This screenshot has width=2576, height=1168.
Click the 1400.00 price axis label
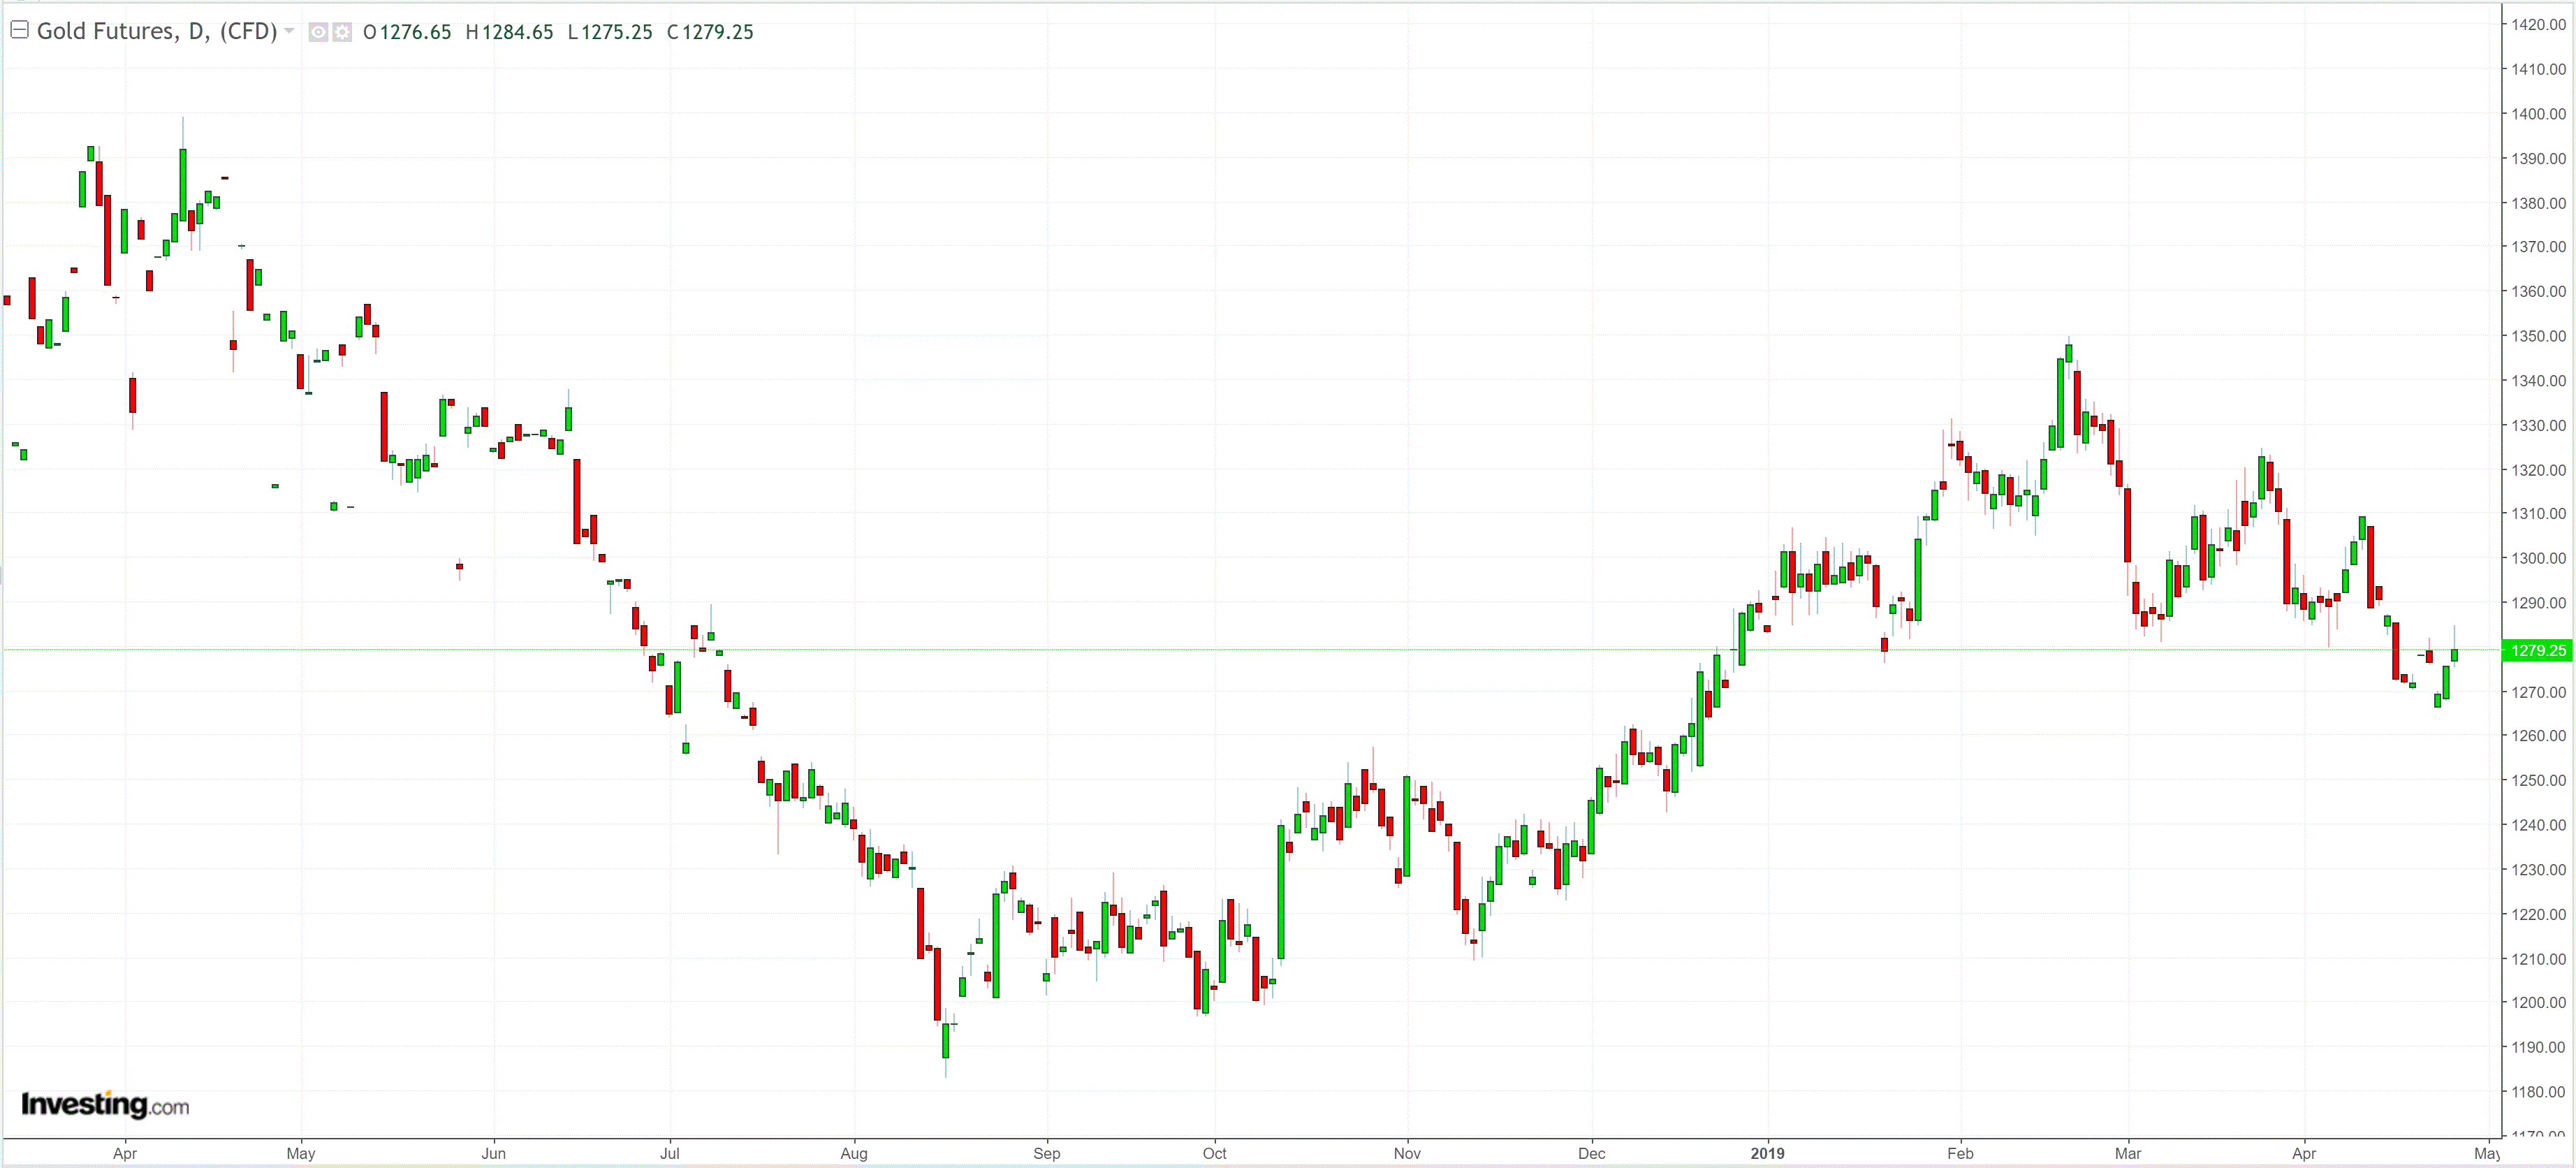point(2538,114)
